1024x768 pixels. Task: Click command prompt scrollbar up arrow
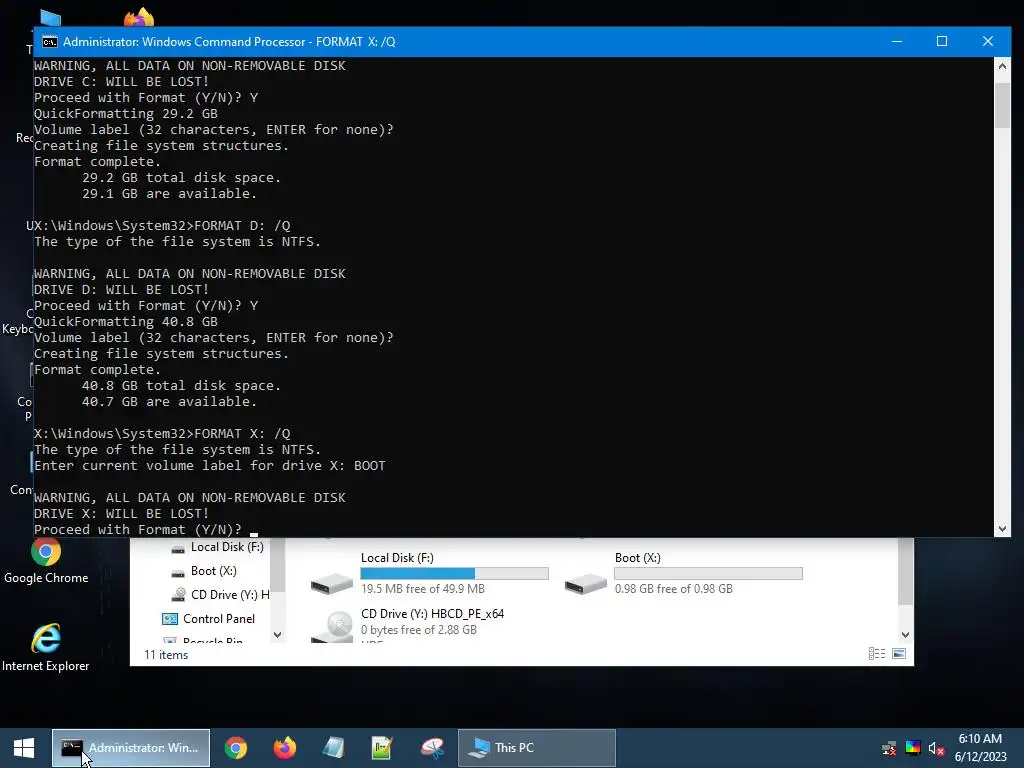(x=1002, y=66)
